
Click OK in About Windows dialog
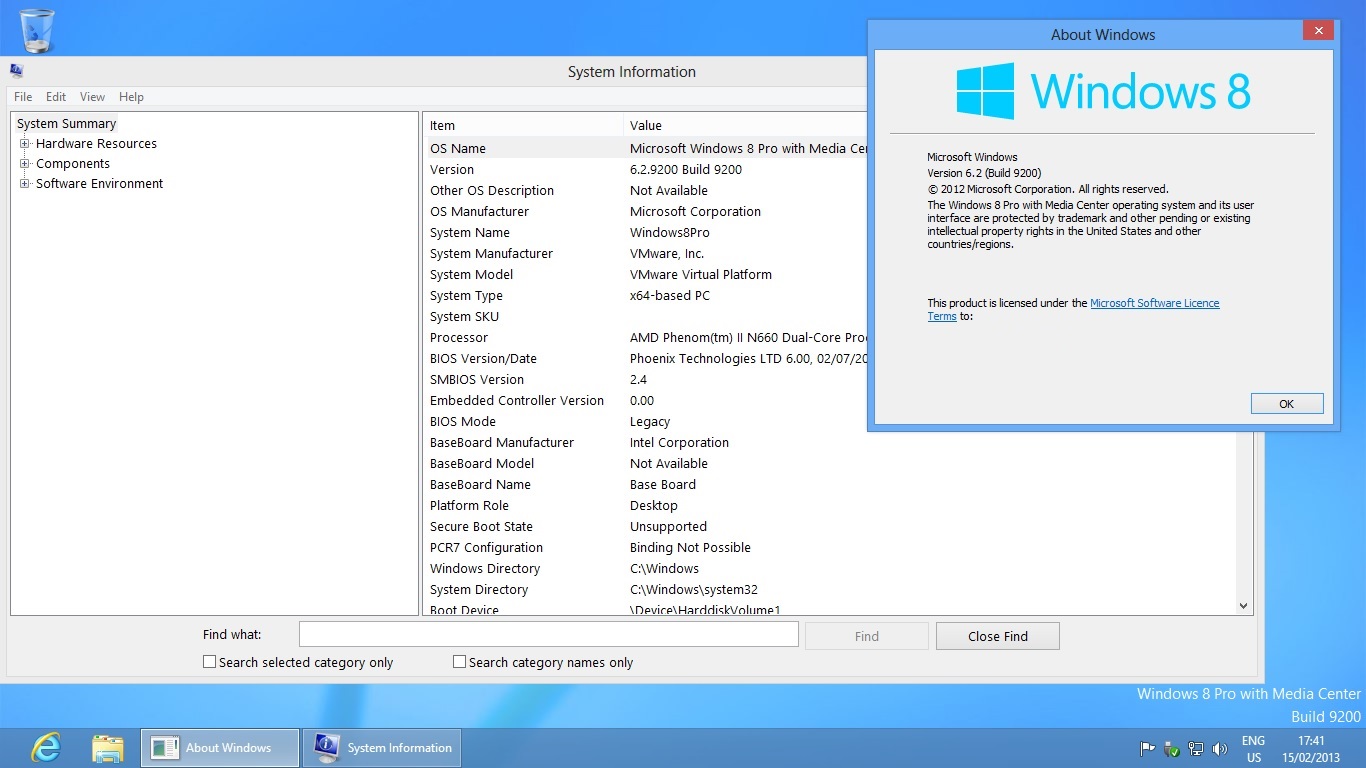tap(1287, 404)
